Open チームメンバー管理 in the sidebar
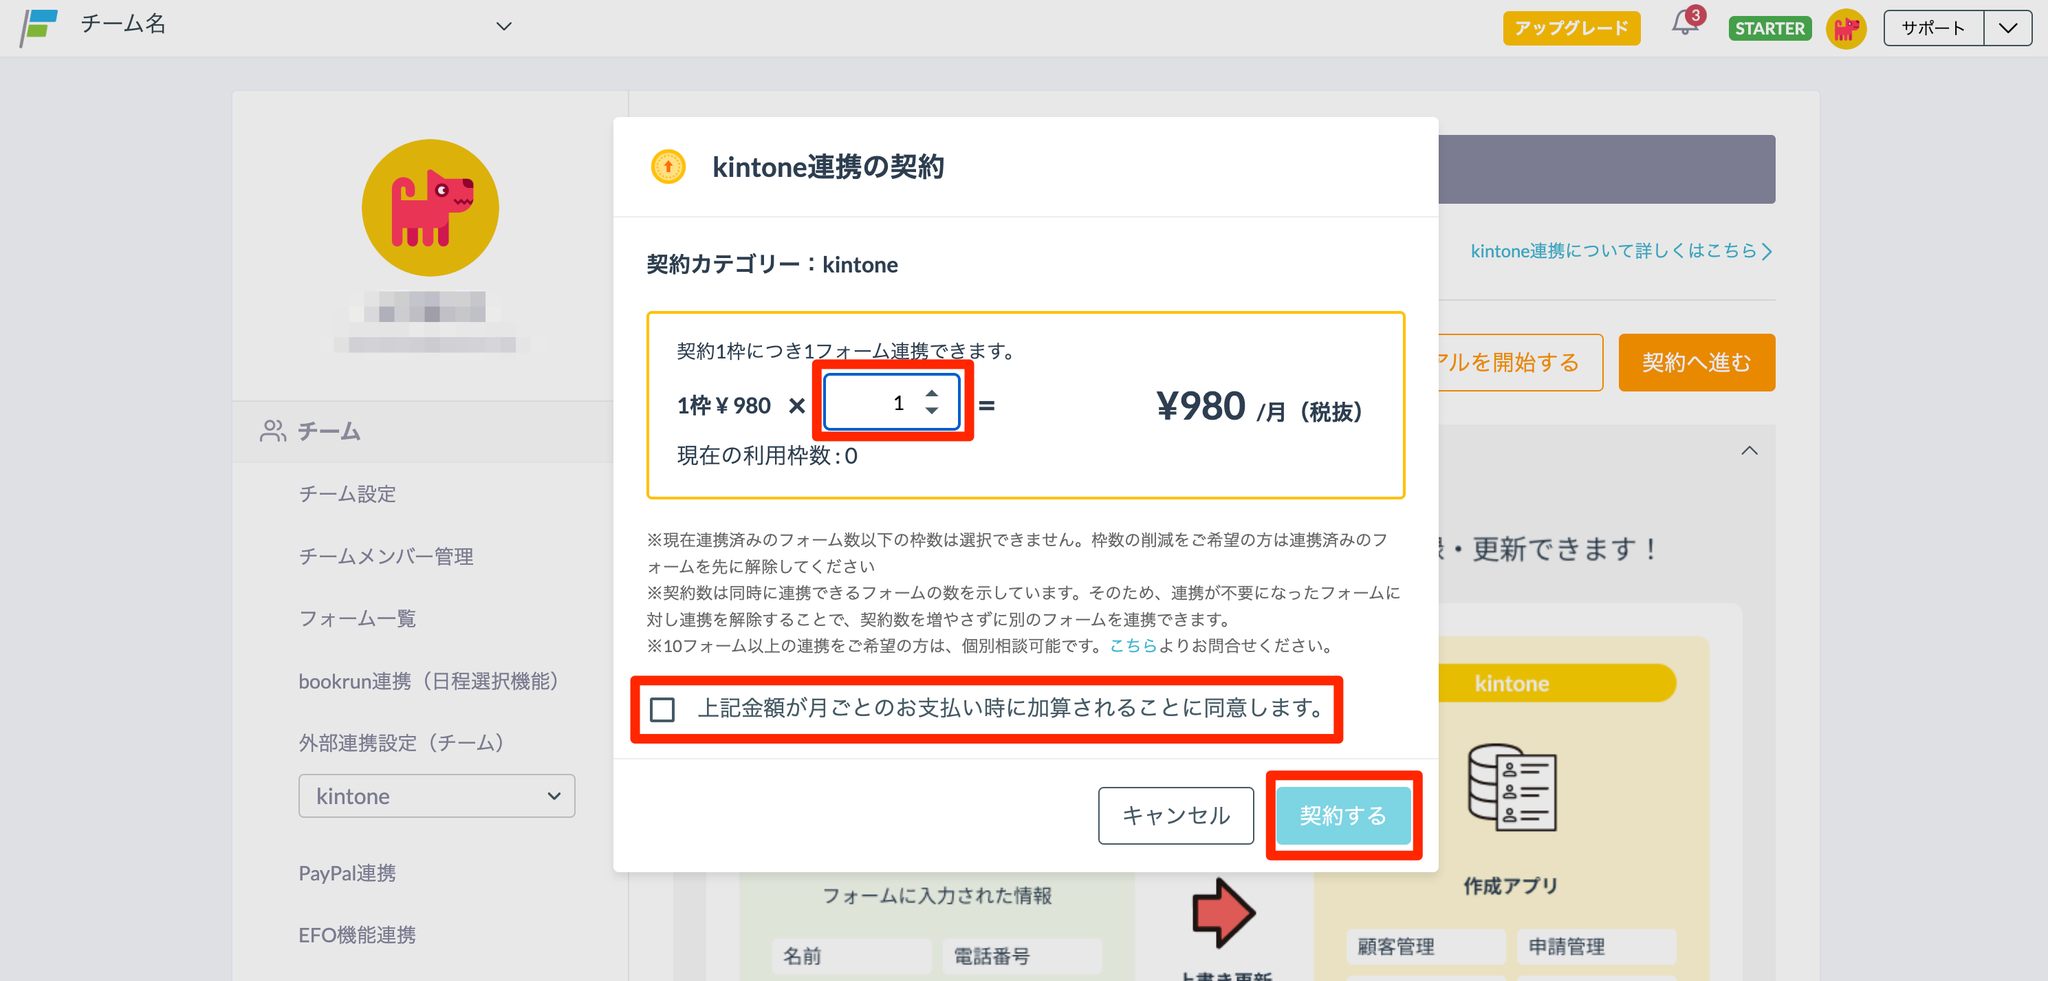 tap(386, 556)
